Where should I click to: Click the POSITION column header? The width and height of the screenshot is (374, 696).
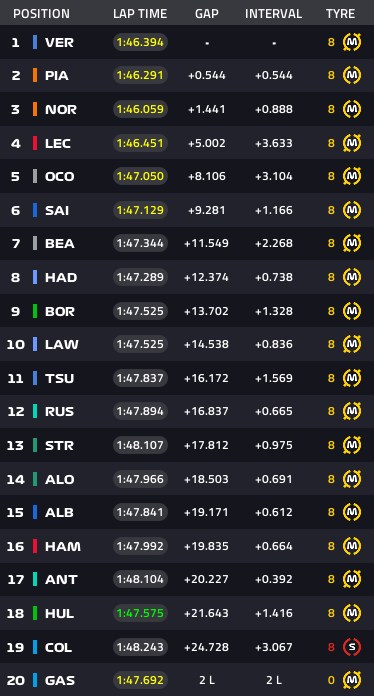click(41, 14)
